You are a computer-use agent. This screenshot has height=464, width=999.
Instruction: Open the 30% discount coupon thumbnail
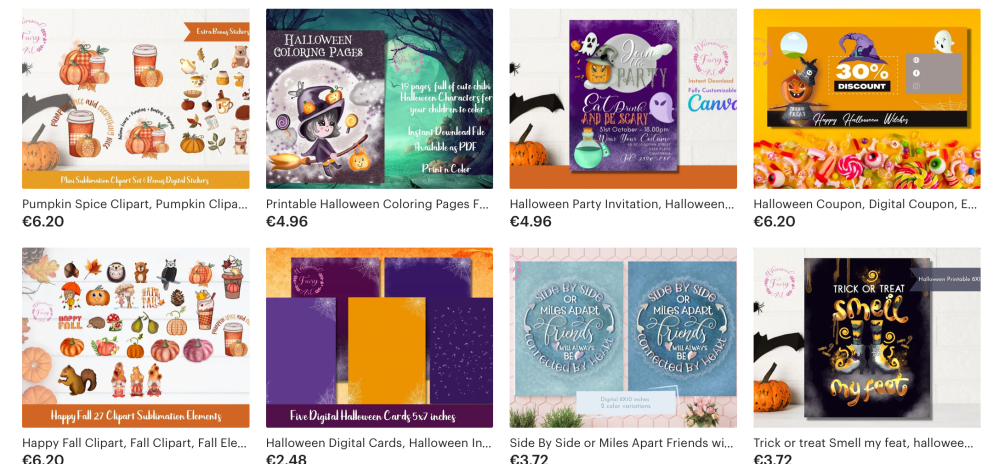[x=866, y=99]
